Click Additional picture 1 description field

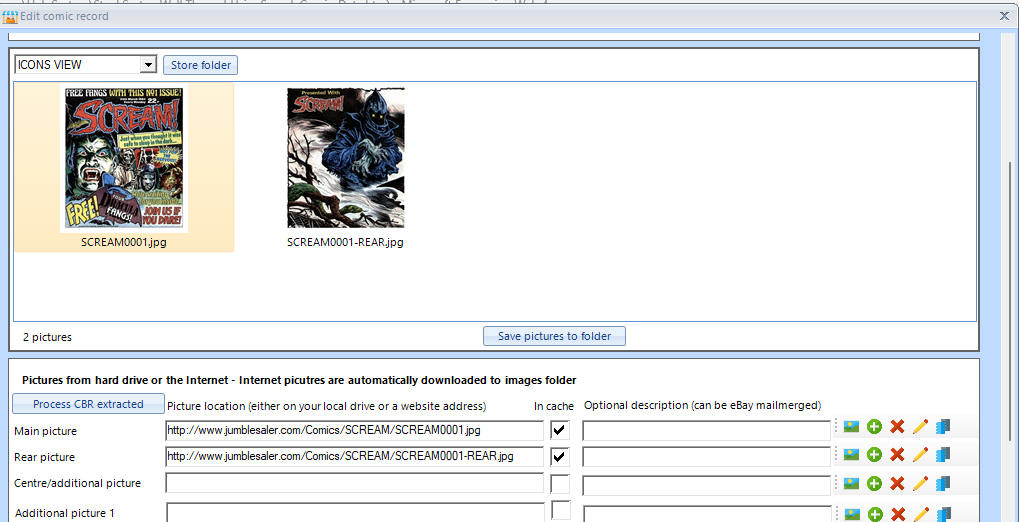(708, 514)
